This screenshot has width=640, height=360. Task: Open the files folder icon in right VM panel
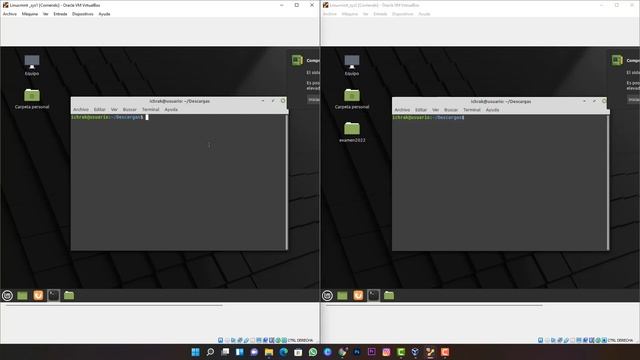pyautogui.click(x=389, y=295)
